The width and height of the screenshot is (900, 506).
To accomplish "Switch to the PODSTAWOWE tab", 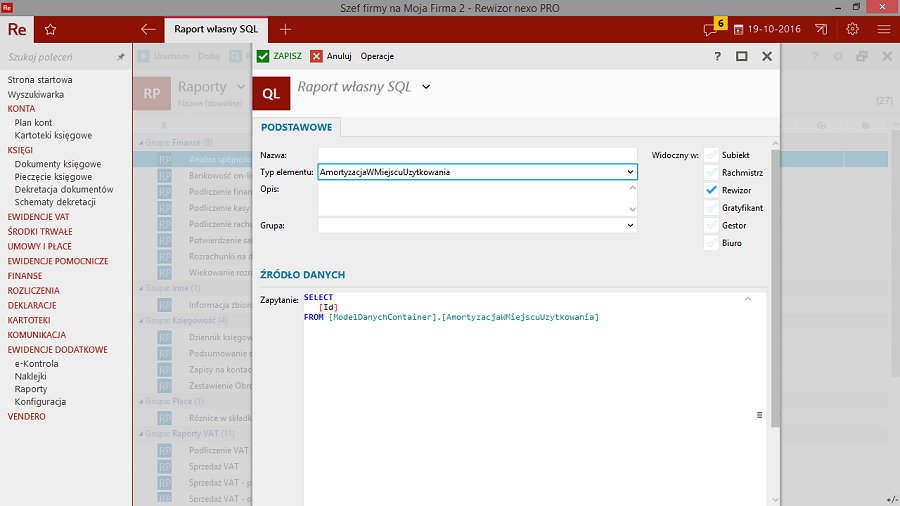I will click(297, 127).
